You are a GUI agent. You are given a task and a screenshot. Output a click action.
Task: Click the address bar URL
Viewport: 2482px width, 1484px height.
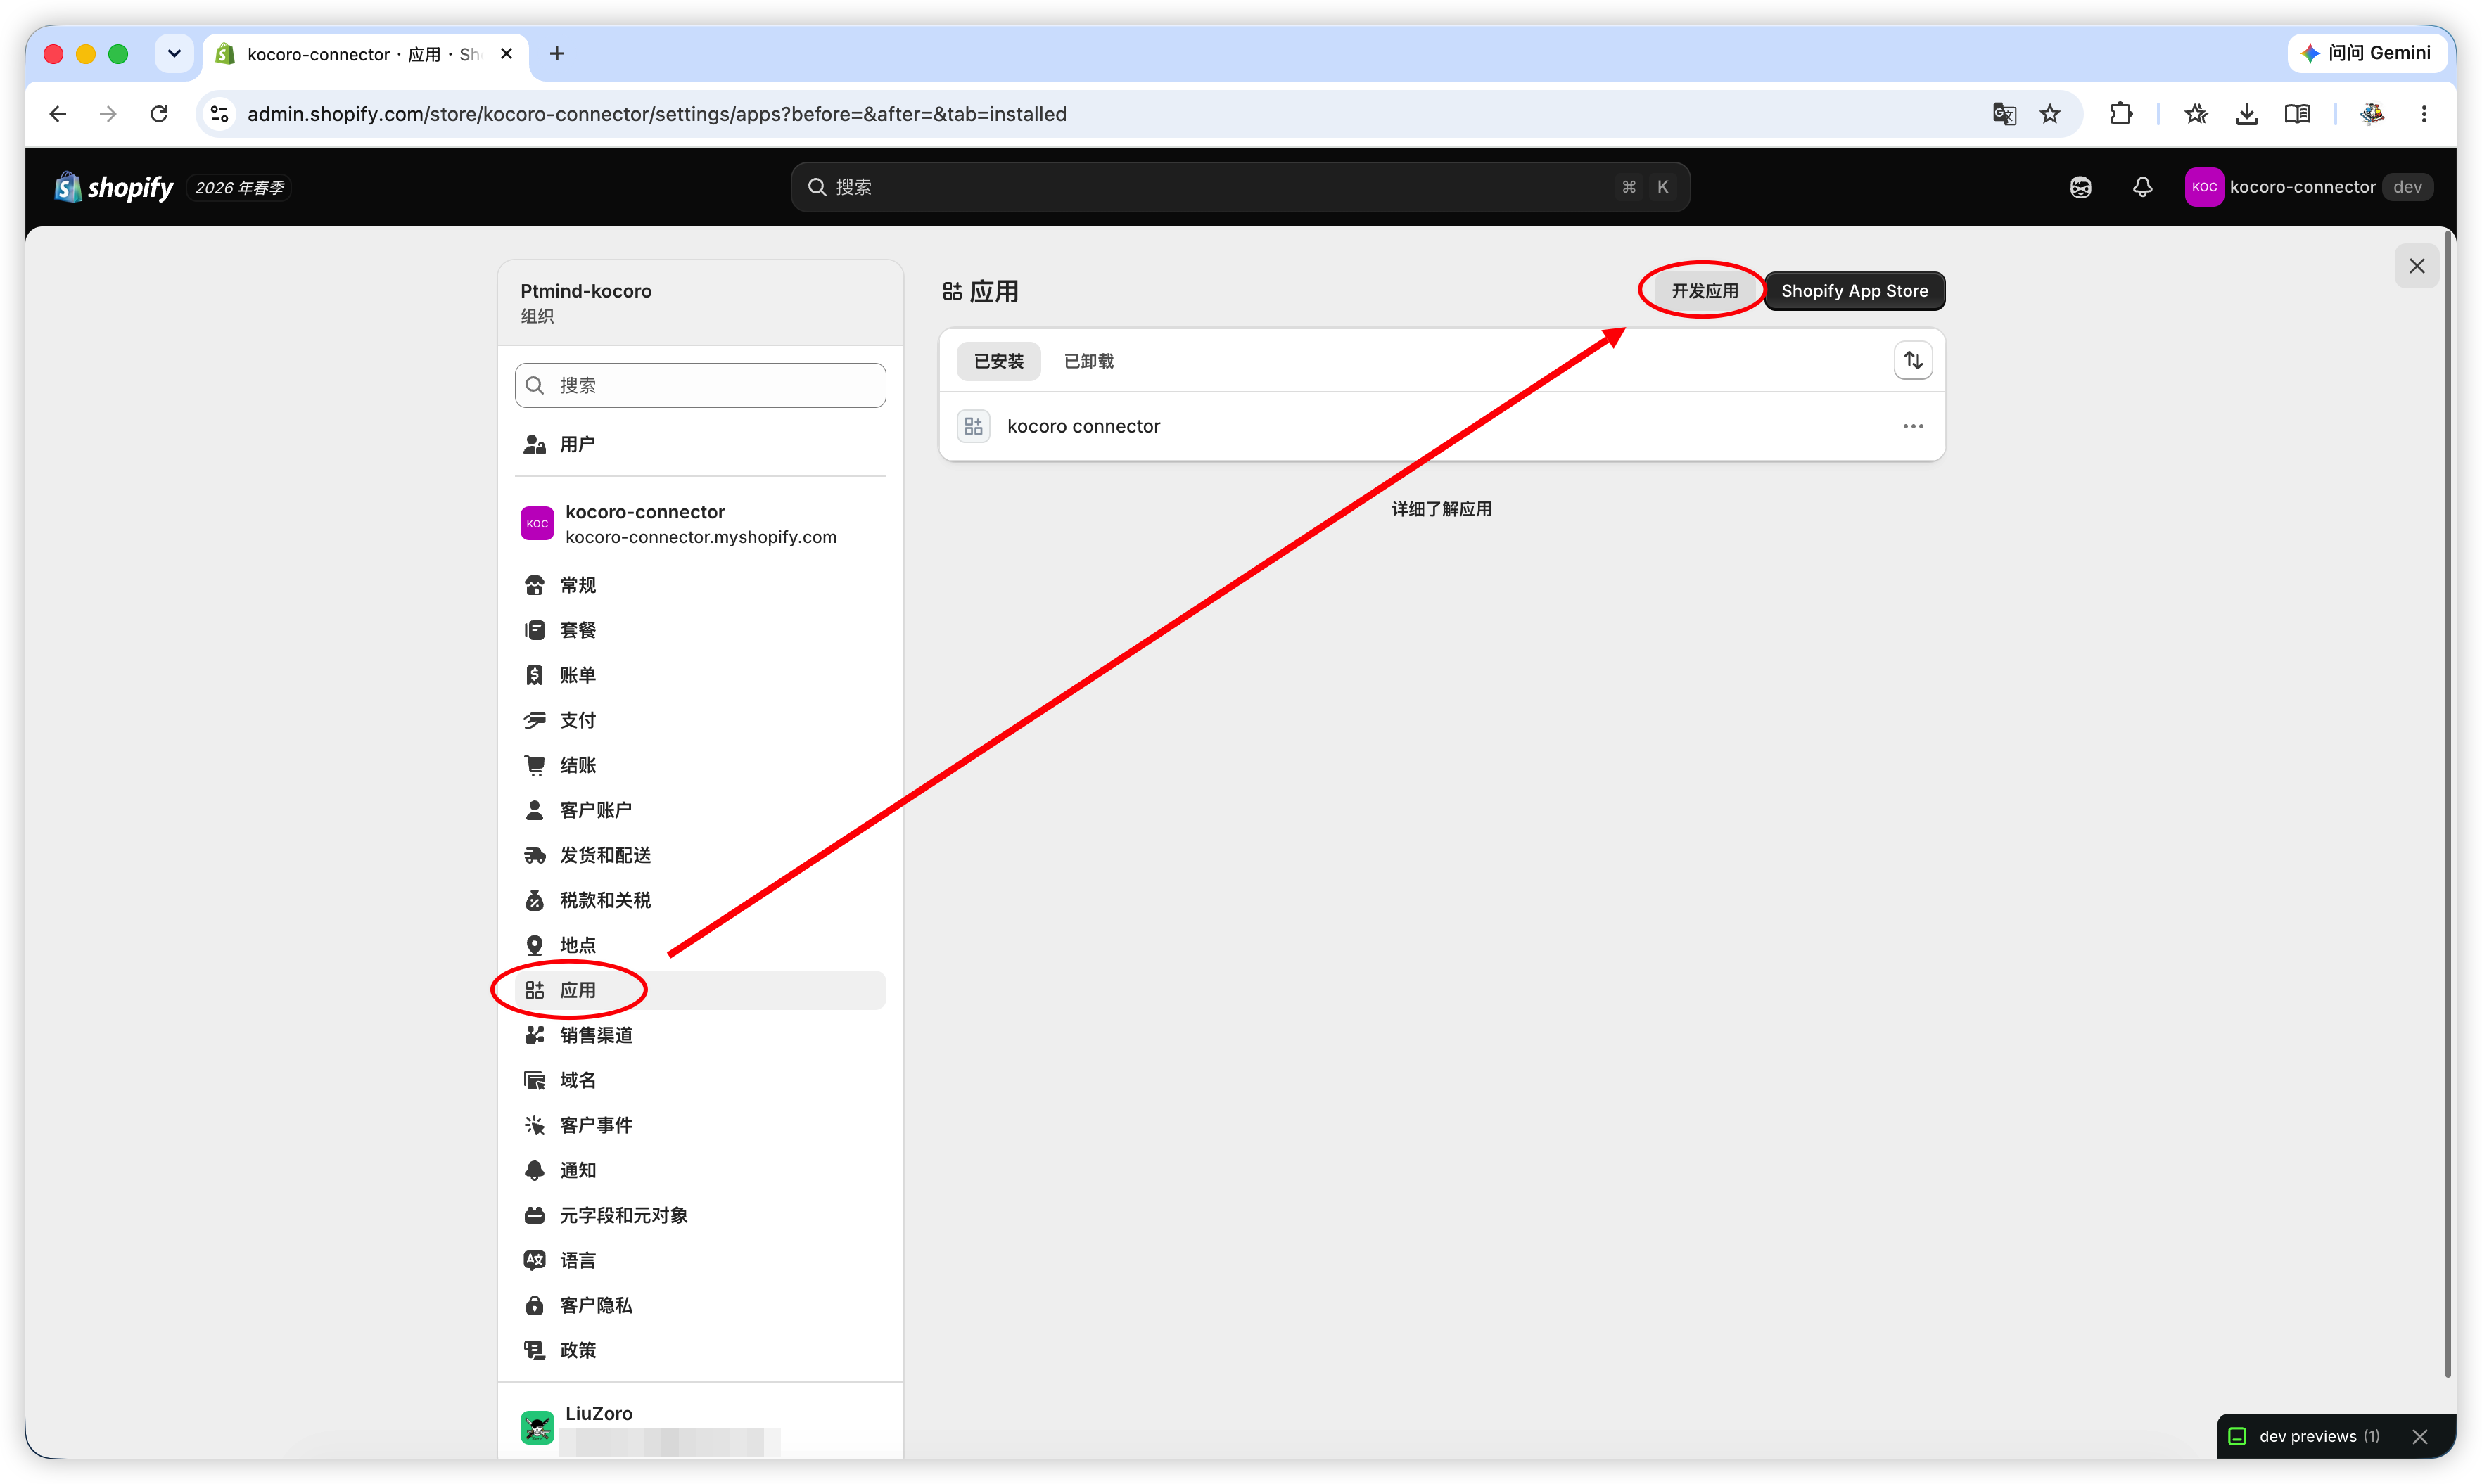(656, 114)
